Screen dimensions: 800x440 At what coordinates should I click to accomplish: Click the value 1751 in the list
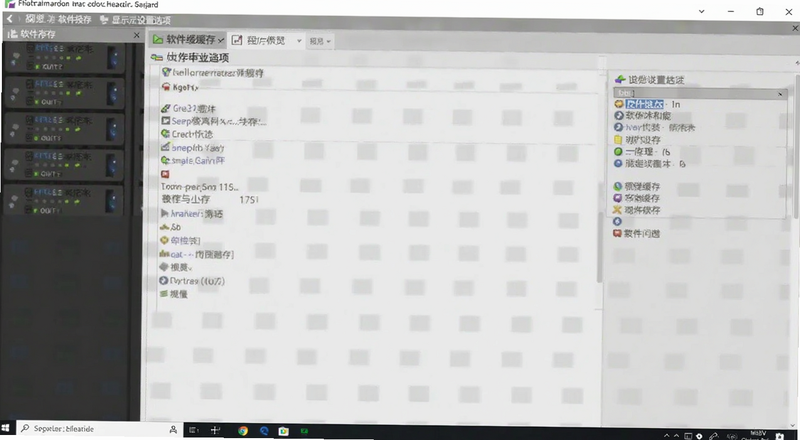249,200
